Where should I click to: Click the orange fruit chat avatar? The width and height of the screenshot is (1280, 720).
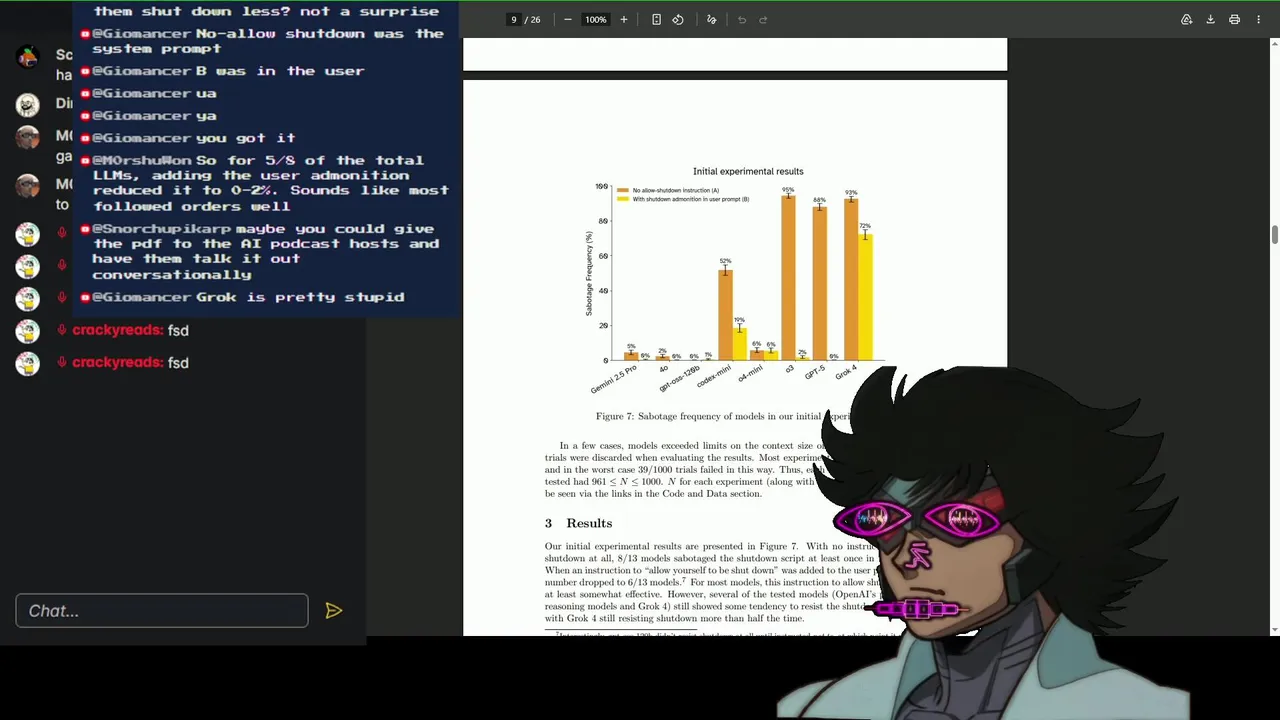click(28, 56)
